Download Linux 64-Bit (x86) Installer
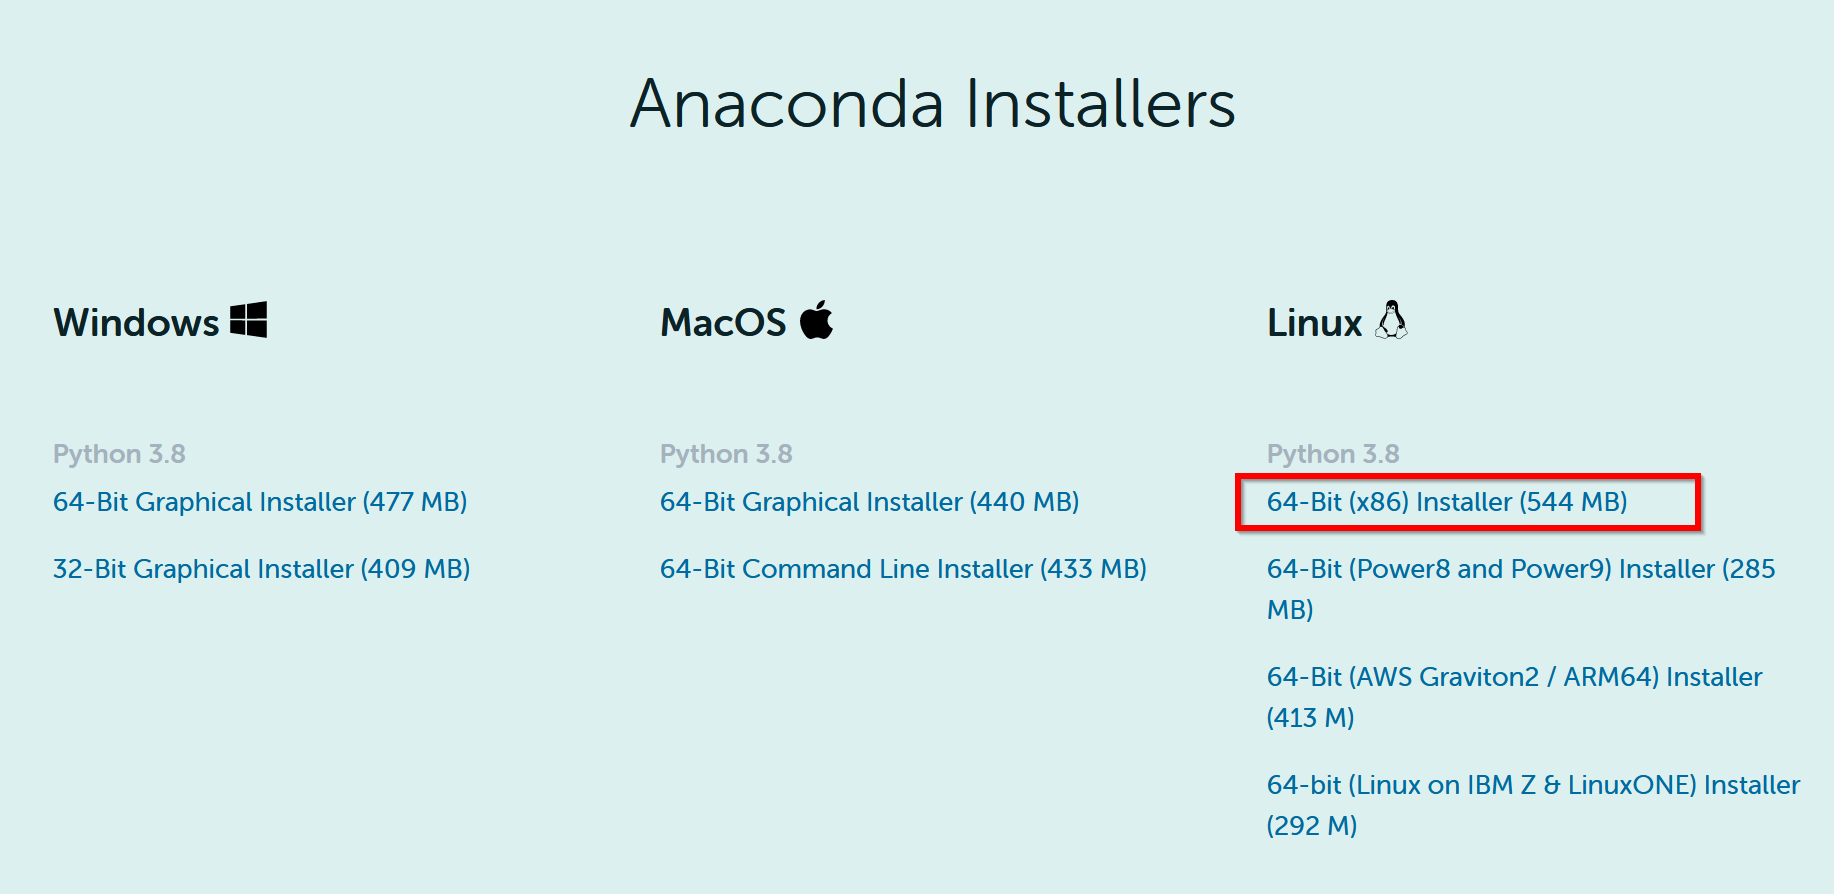Image resolution: width=1834 pixels, height=894 pixels. (x=1447, y=502)
